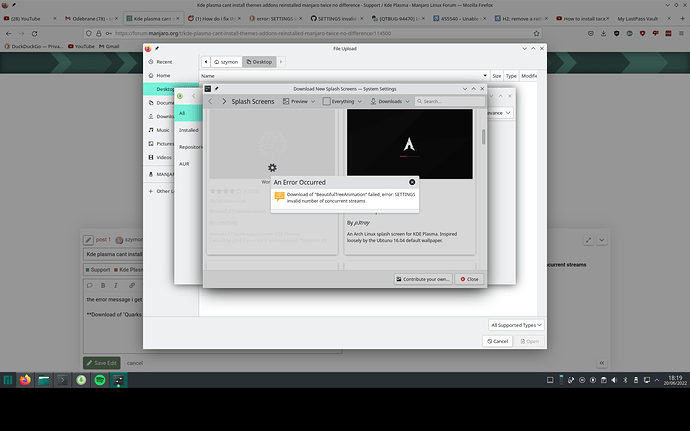This screenshot has height=431, width=690.
Task: Collapse the editor with chevron-down icon
Action: click(602, 240)
